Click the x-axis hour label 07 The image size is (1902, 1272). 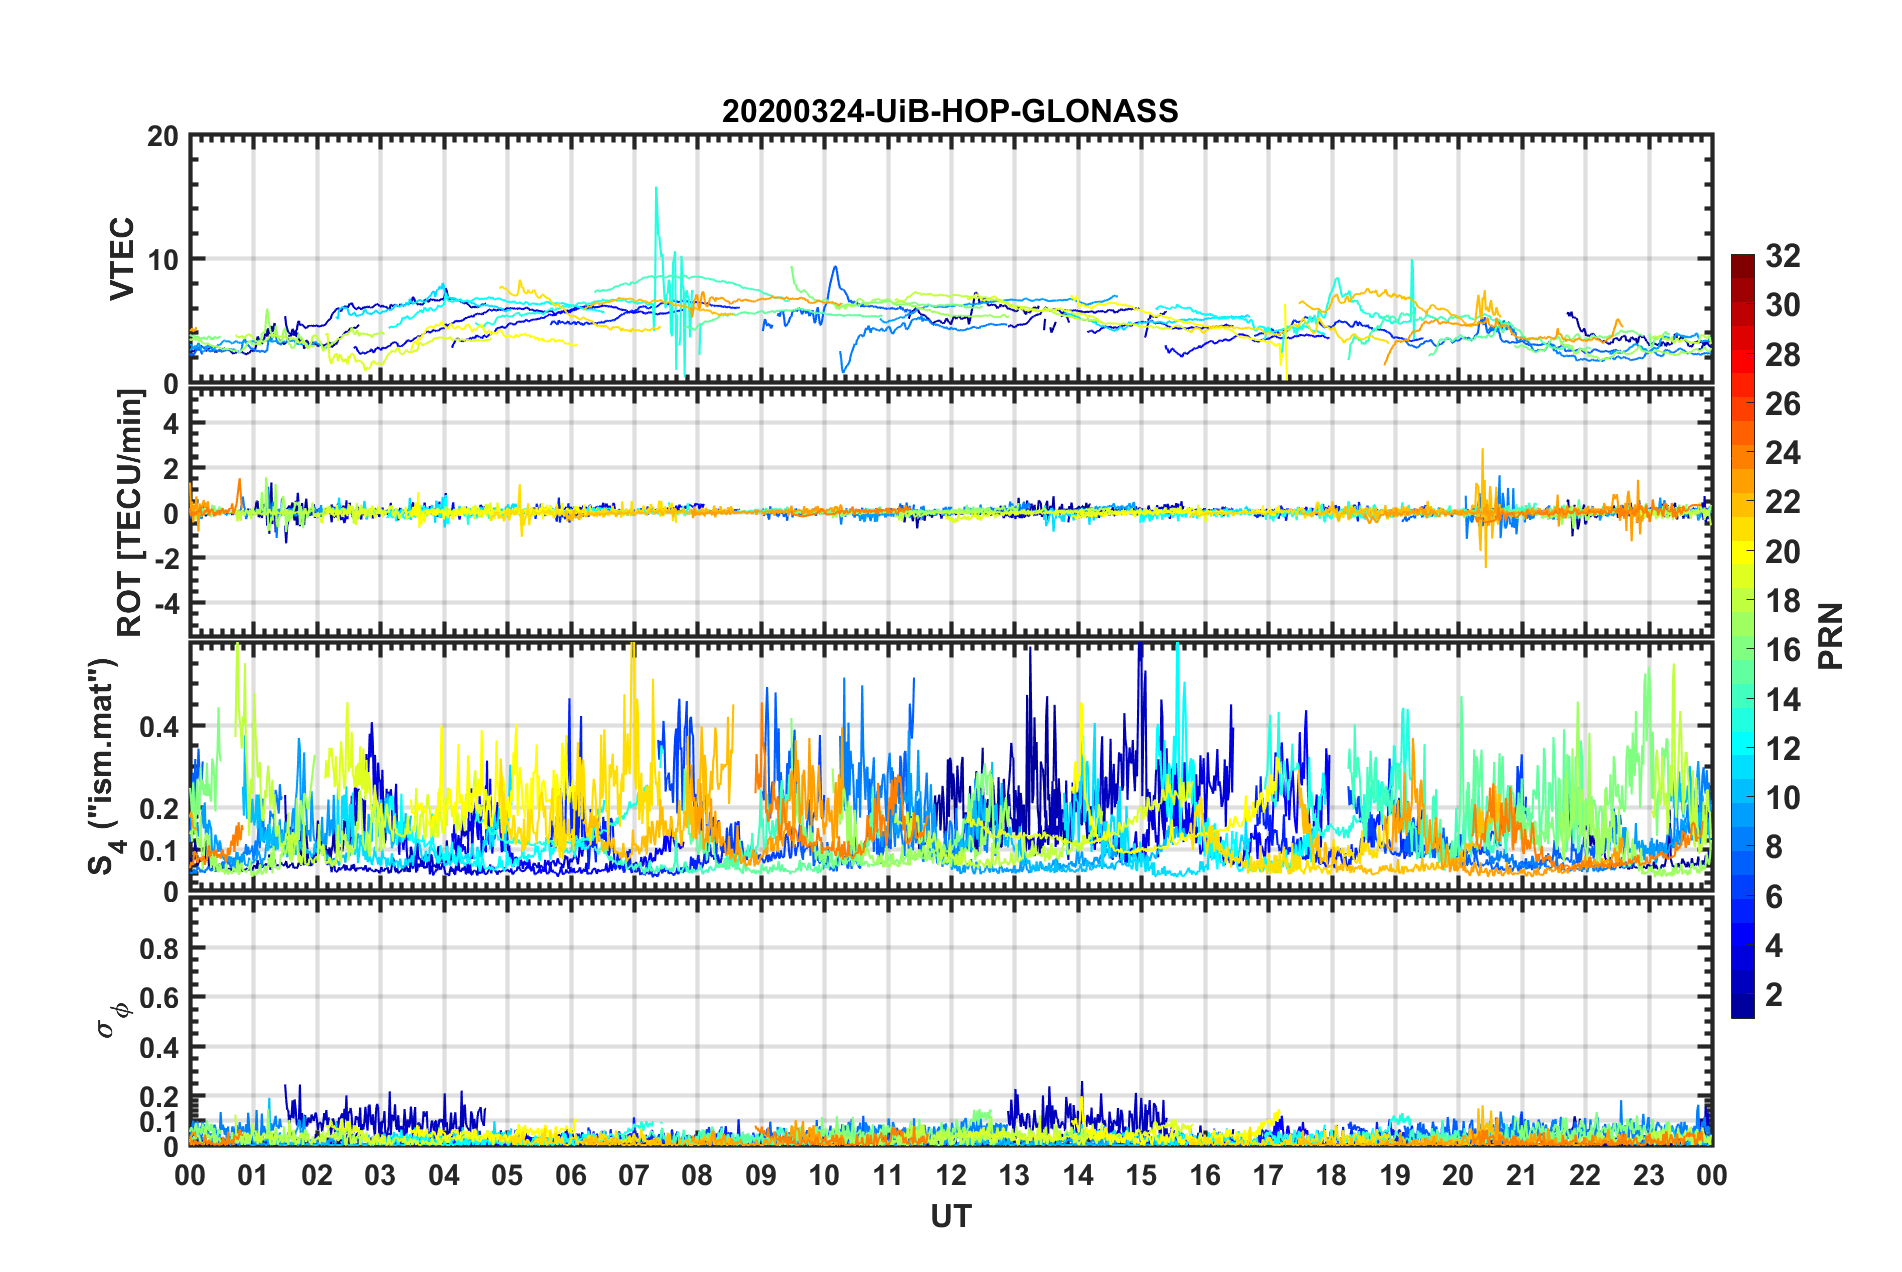click(x=634, y=1175)
